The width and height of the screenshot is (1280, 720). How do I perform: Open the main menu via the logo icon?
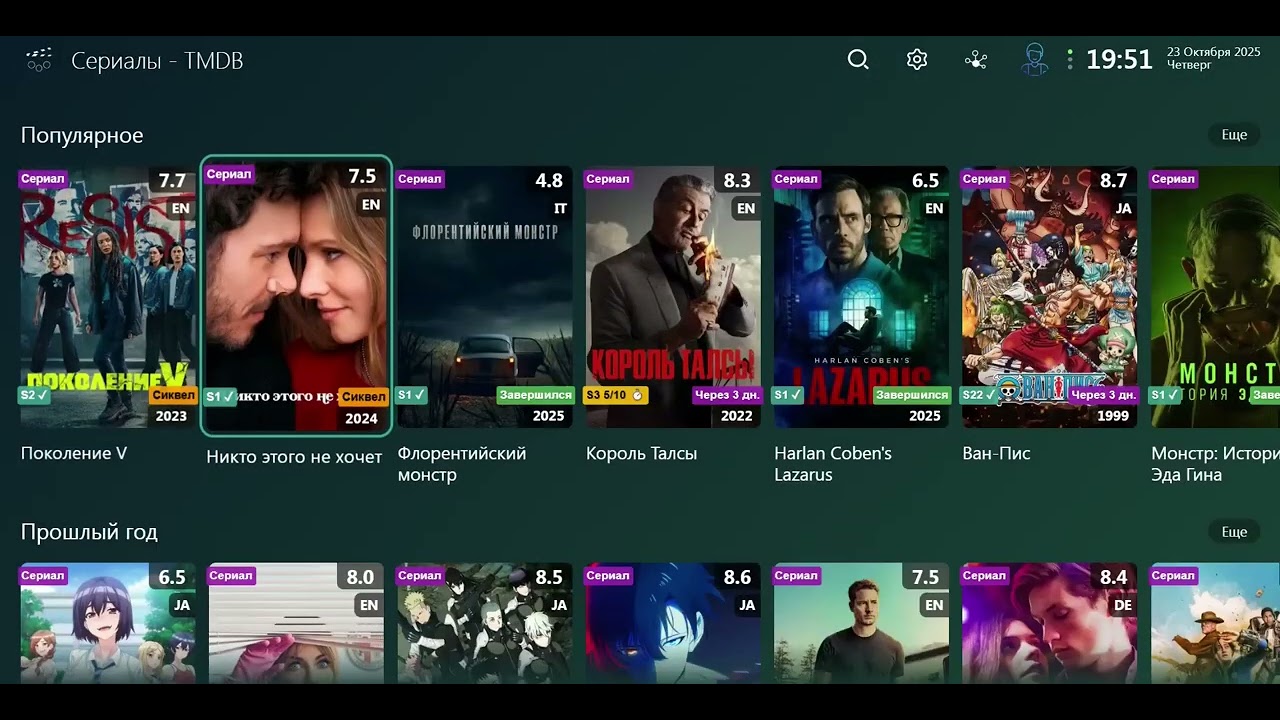38,60
